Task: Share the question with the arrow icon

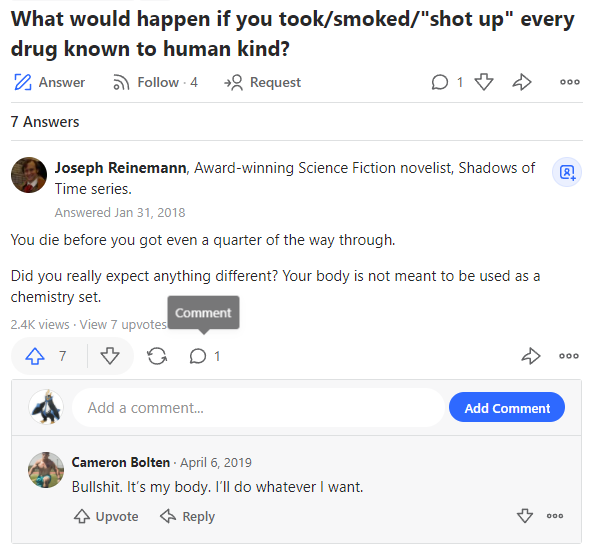Action: tap(522, 82)
